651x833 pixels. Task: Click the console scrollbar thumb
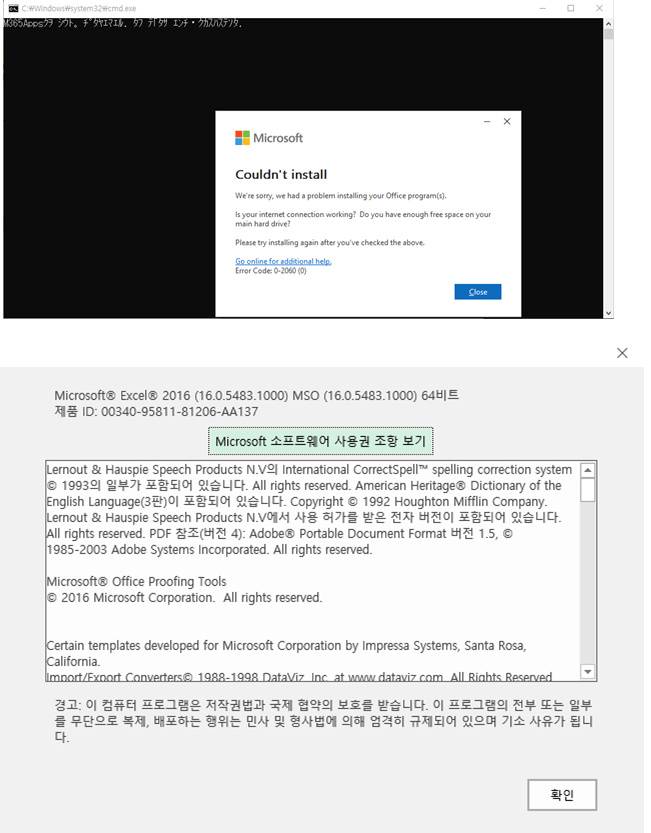[x=608, y=35]
